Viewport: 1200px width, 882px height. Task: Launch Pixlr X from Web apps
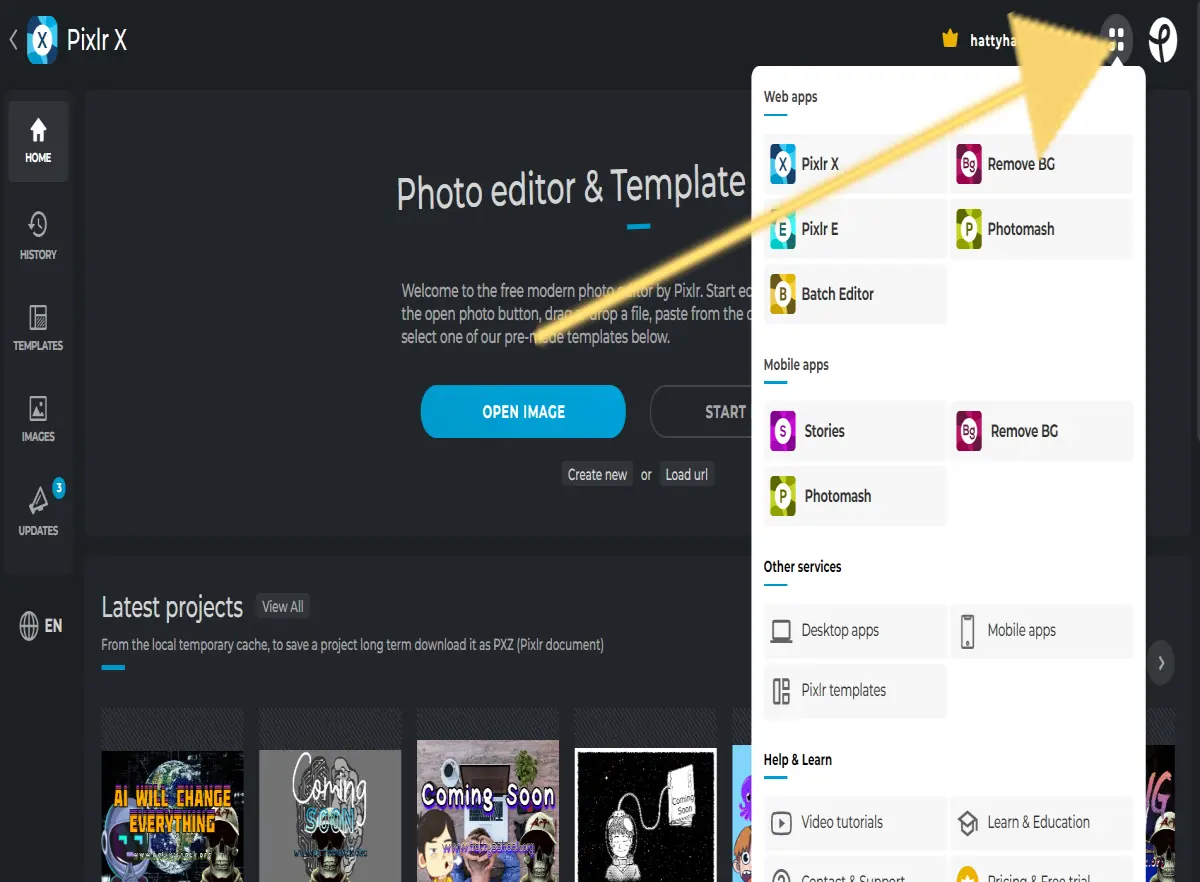(855, 164)
